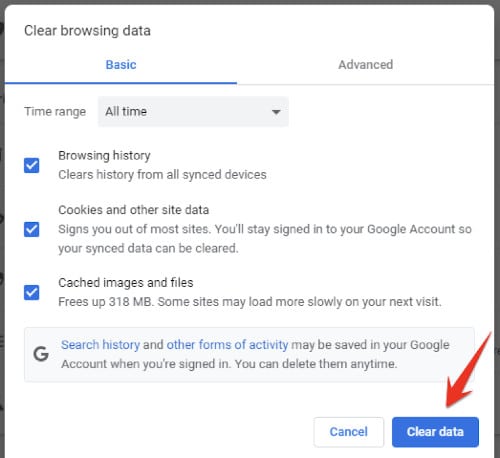This screenshot has width=500, height=458.
Task: Click the Clear data button
Action: 435,432
